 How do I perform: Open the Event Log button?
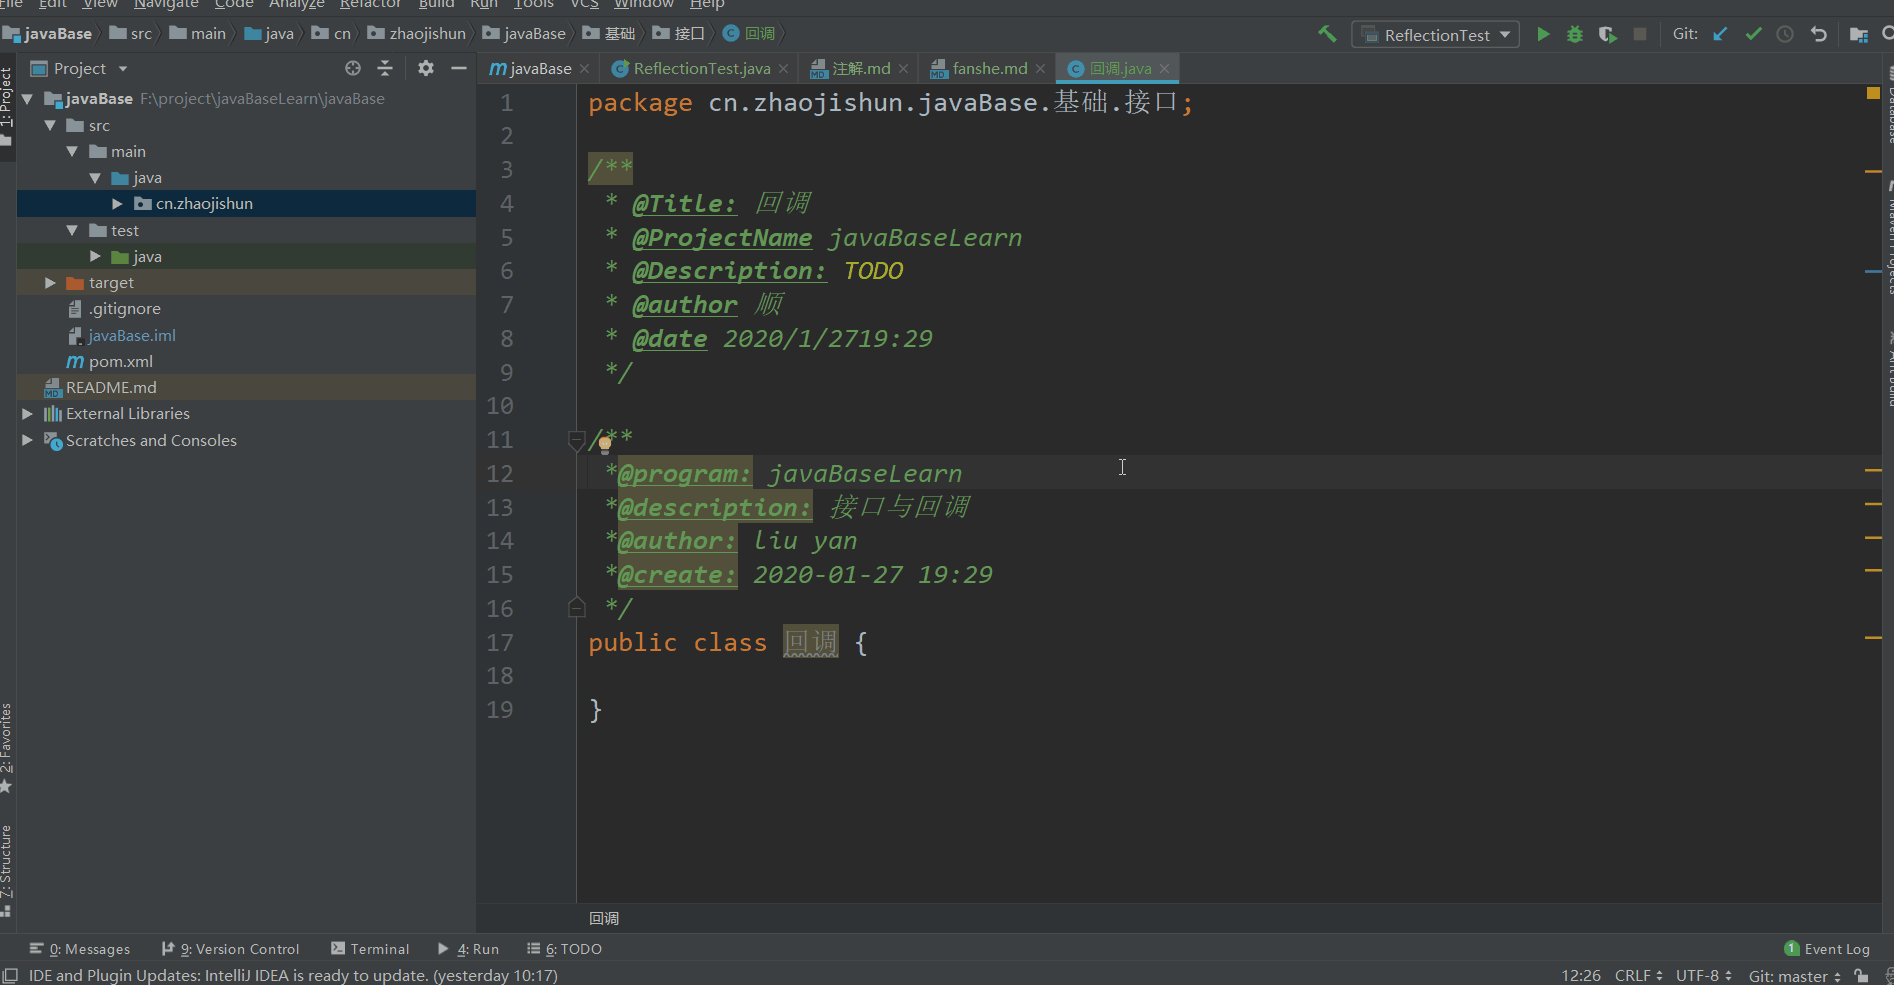pos(1827,949)
